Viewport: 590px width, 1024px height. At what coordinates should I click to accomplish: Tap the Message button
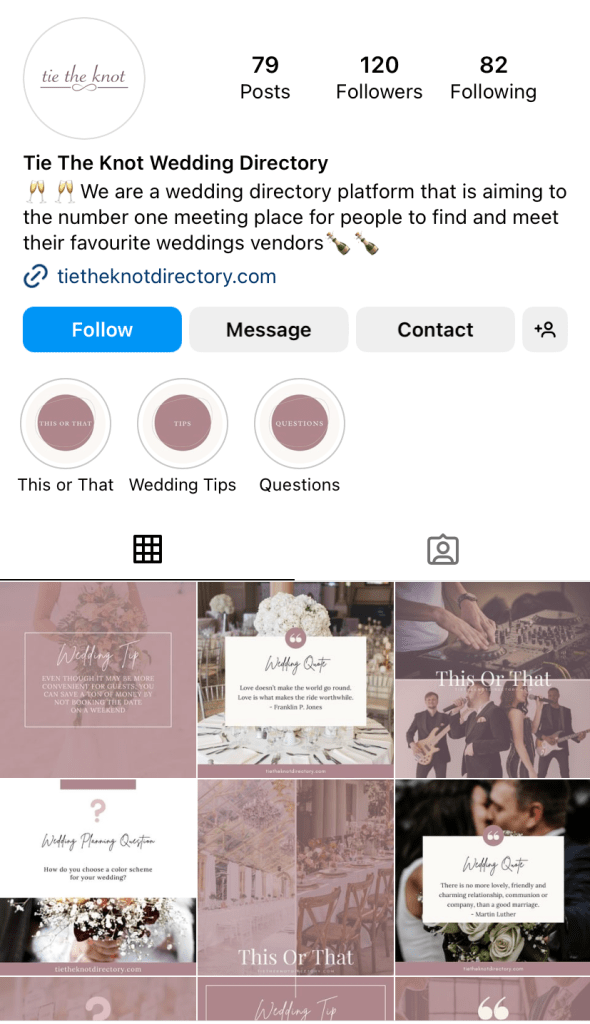269,329
